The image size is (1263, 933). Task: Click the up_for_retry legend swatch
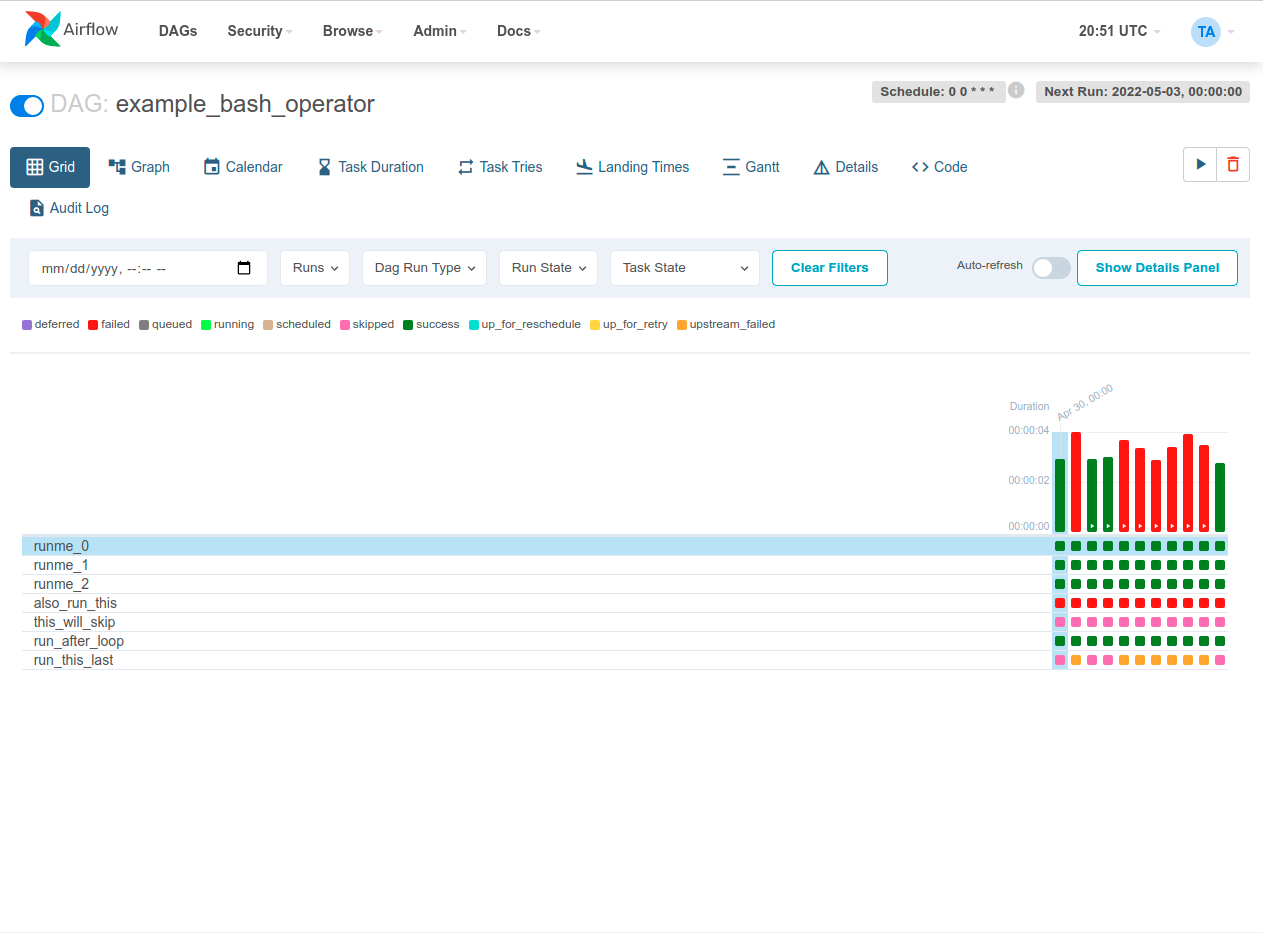coord(595,325)
